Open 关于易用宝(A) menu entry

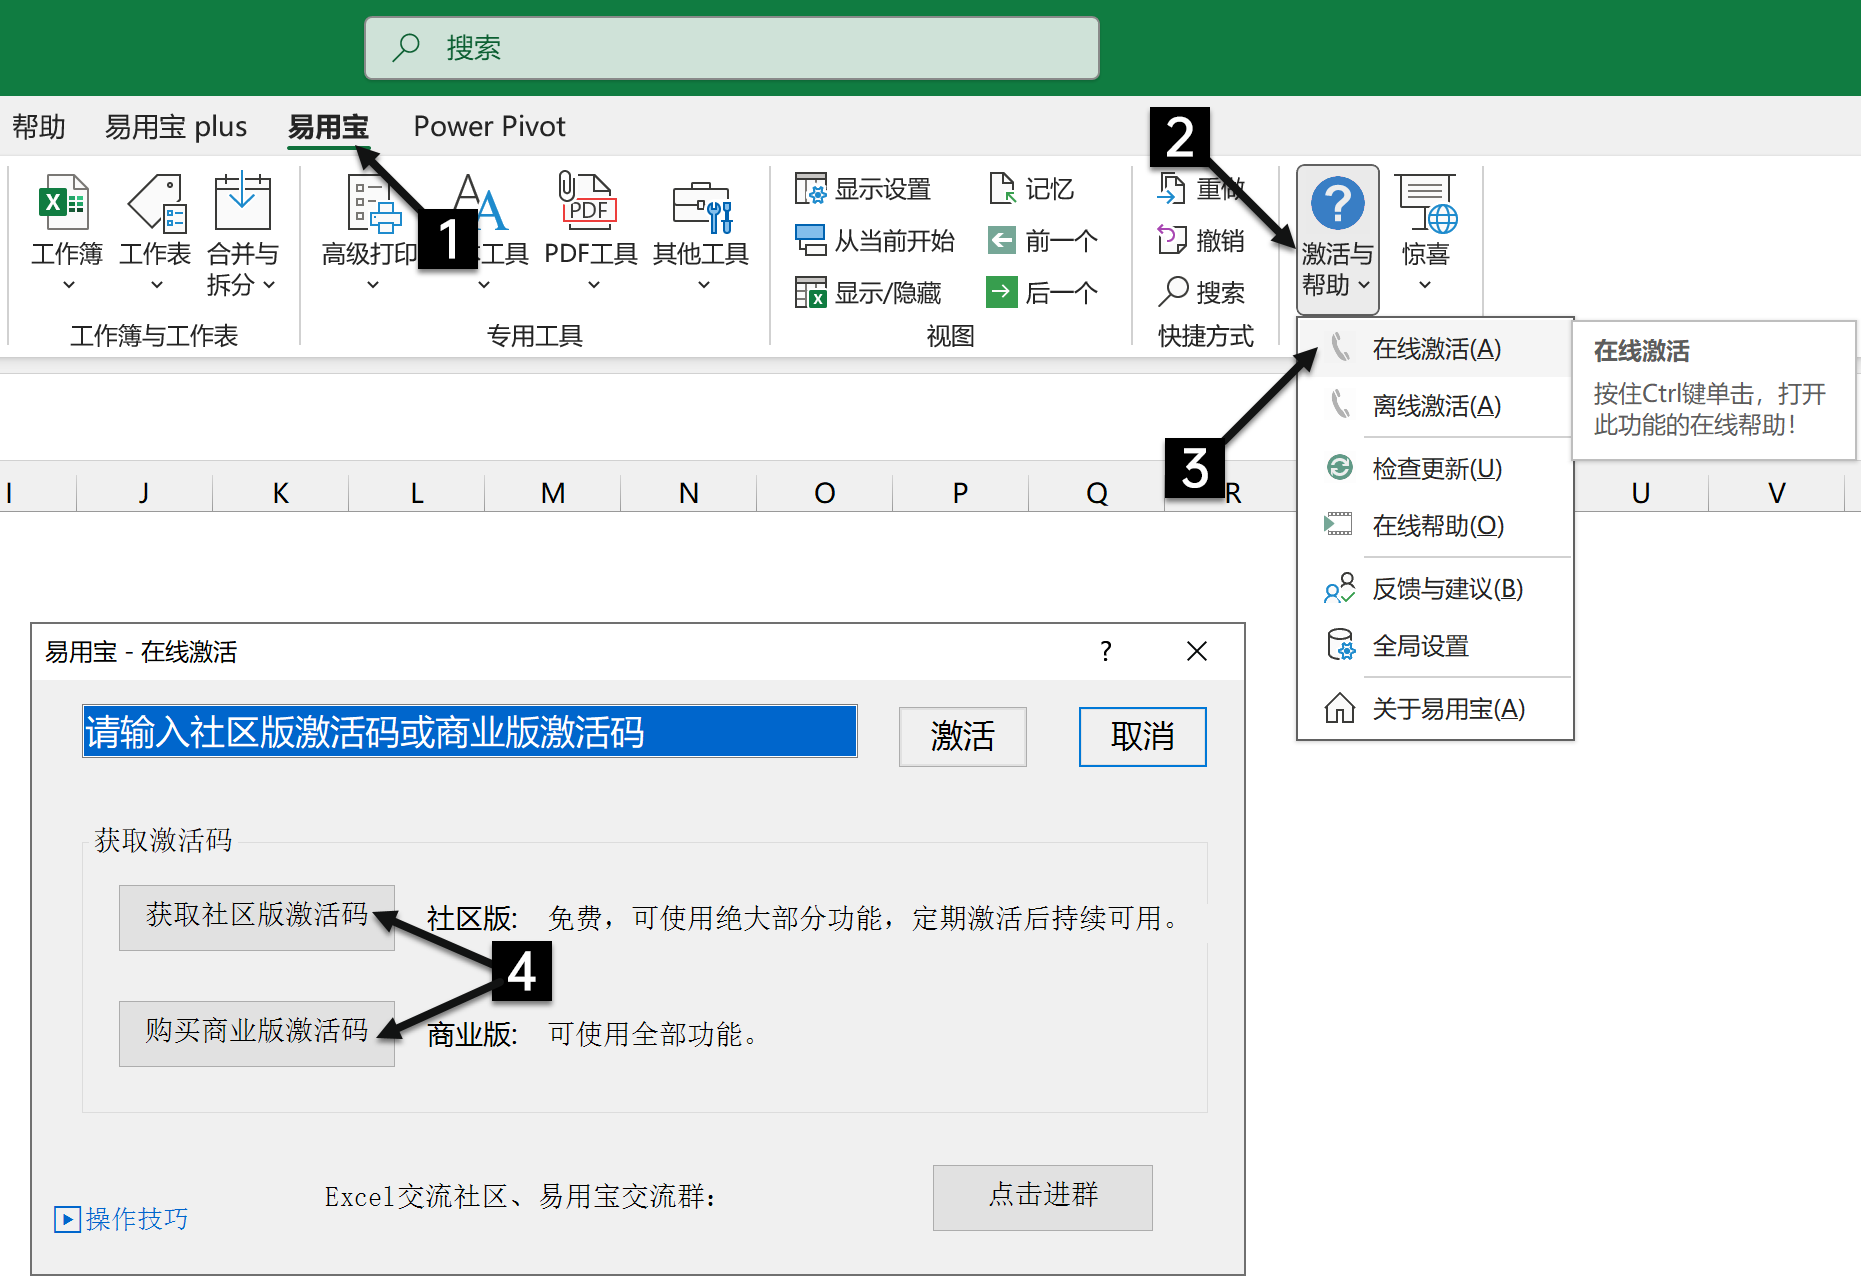tap(1435, 708)
